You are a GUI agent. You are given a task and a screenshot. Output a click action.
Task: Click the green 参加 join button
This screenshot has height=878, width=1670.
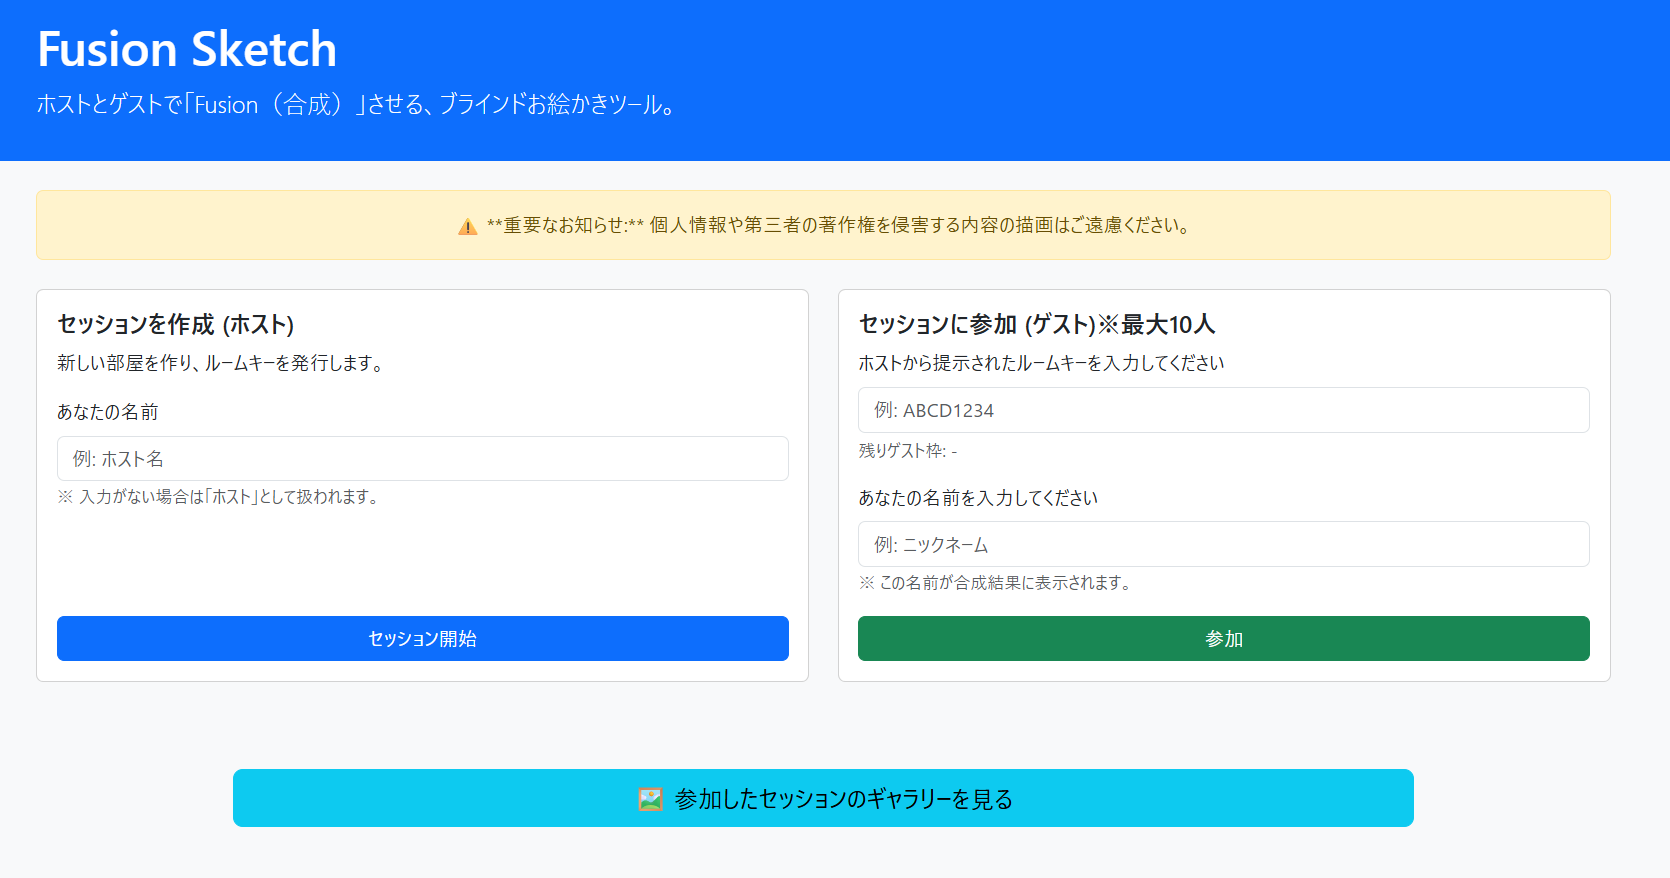(1224, 638)
